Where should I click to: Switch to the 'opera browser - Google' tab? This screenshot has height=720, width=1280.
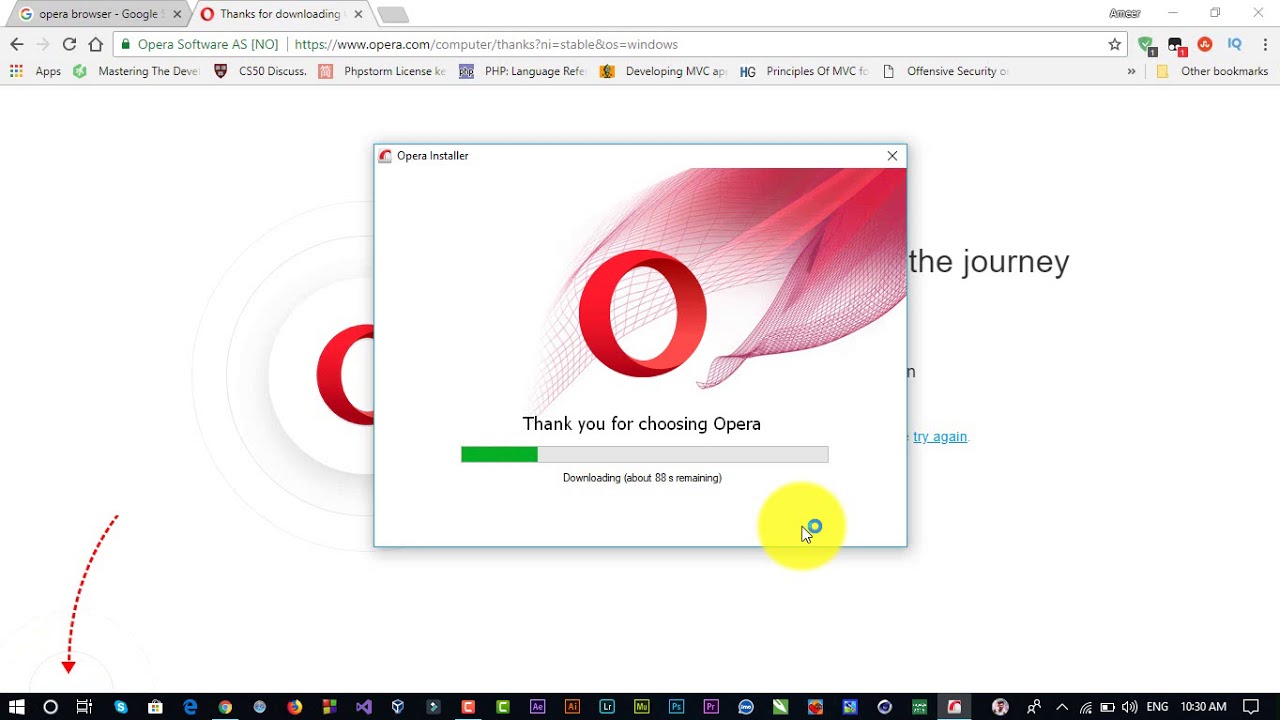(x=100, y=14)
